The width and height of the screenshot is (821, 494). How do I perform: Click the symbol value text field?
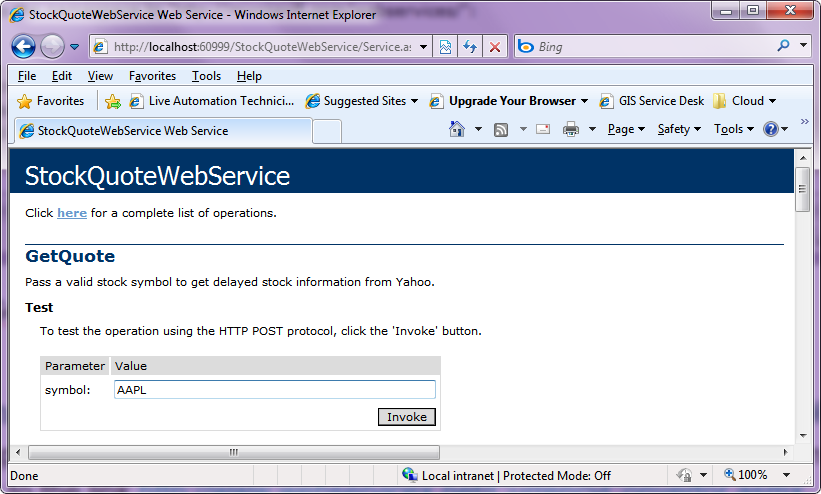[274, 390]
